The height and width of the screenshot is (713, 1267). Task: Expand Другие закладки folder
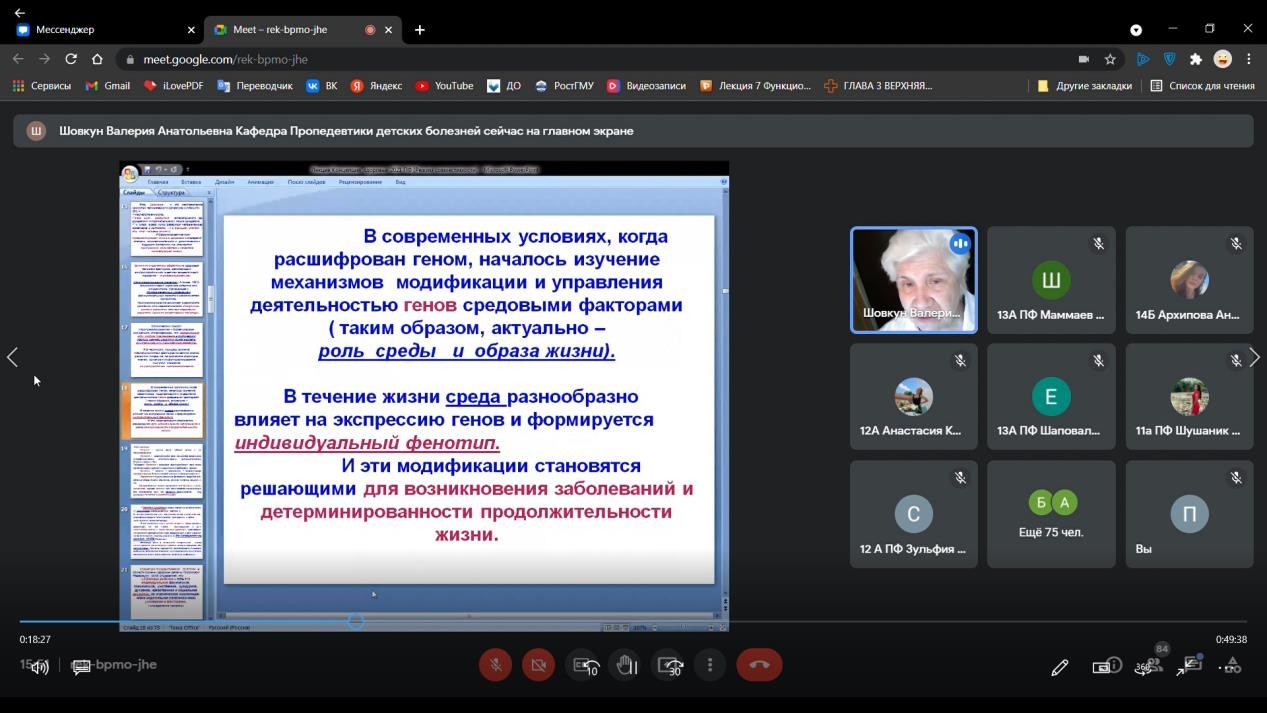pyautogui.click(x=1085, y=86)
